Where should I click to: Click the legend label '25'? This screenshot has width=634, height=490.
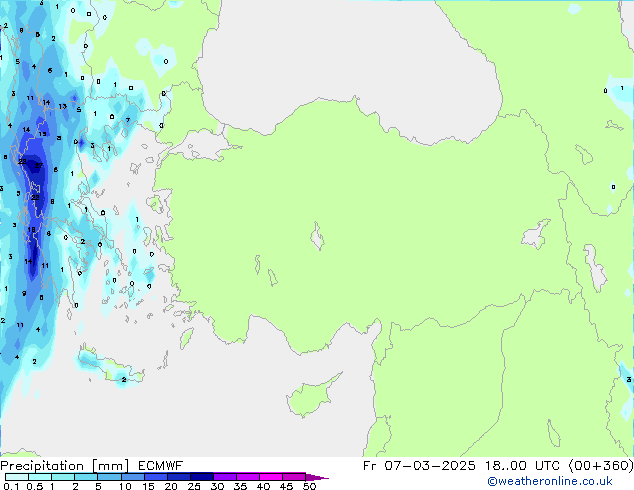[x=194, y=486]
